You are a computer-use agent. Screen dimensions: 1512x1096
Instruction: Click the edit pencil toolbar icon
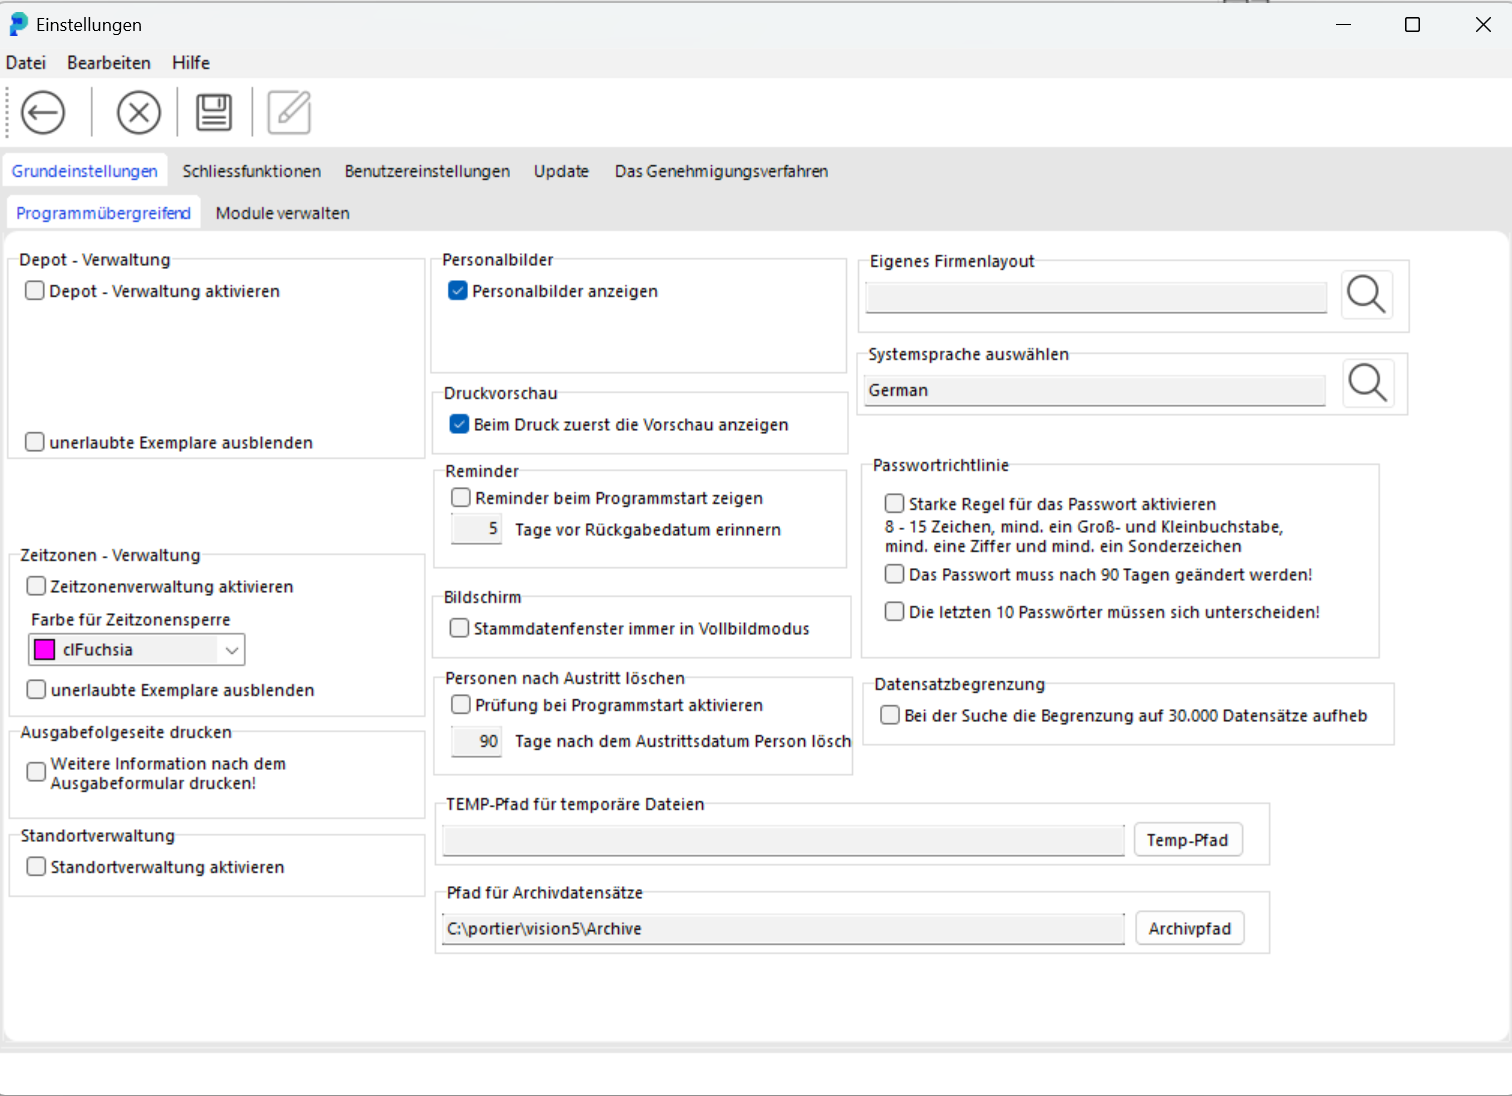[x=289, y=112]
